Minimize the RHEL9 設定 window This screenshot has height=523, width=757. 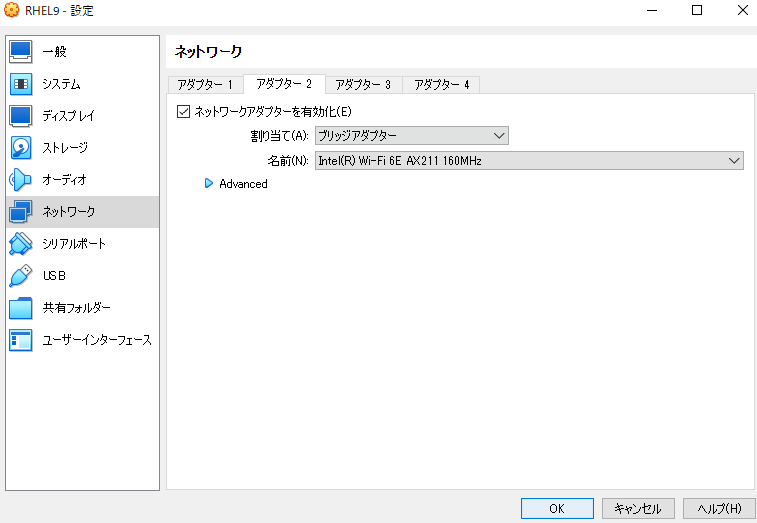tap(652, 10)
